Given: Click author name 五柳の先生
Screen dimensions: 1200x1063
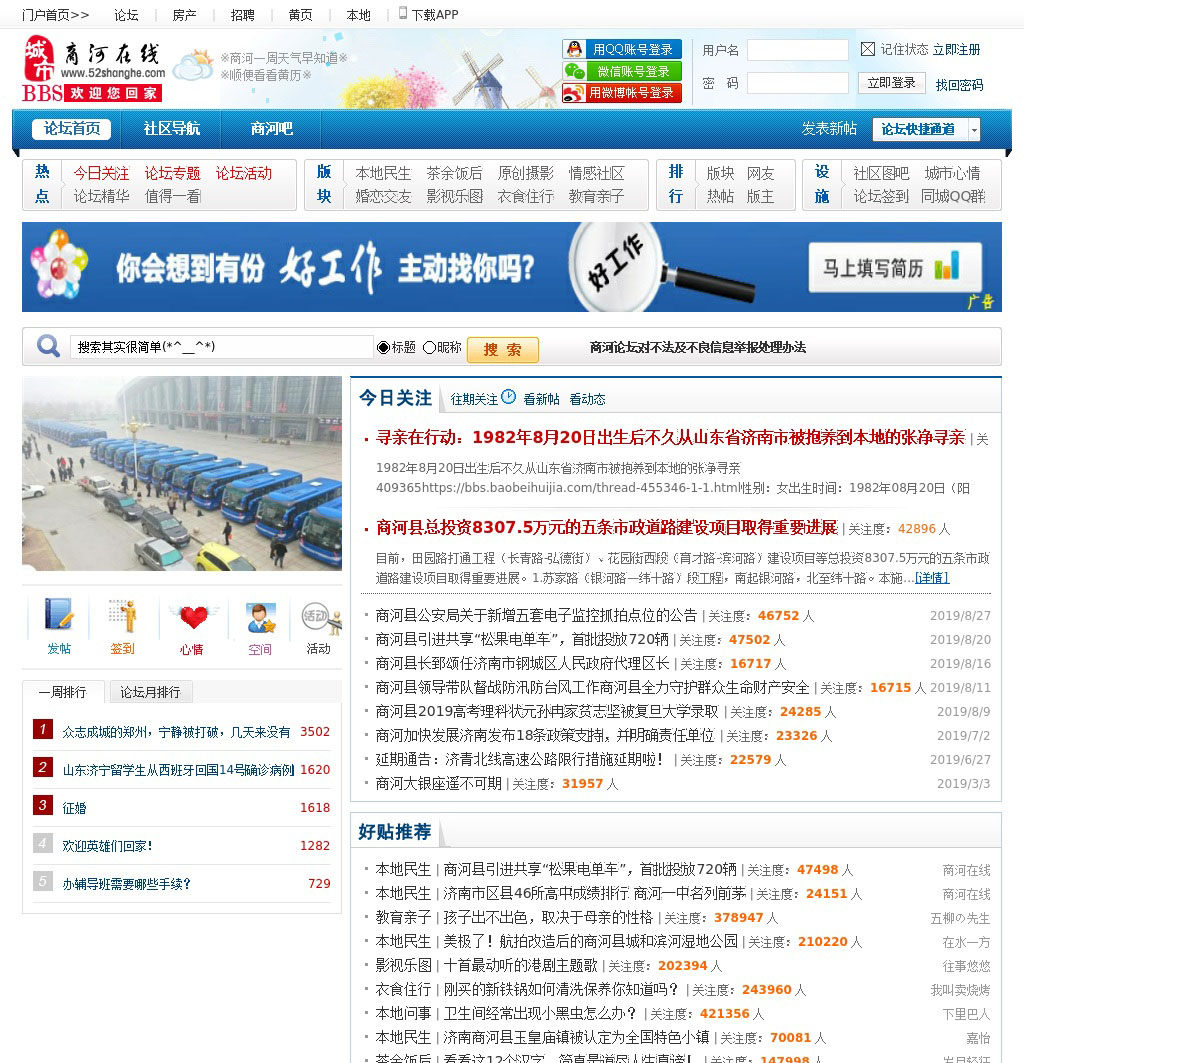Looking at the screenshot, I should [x=960, y=918].
